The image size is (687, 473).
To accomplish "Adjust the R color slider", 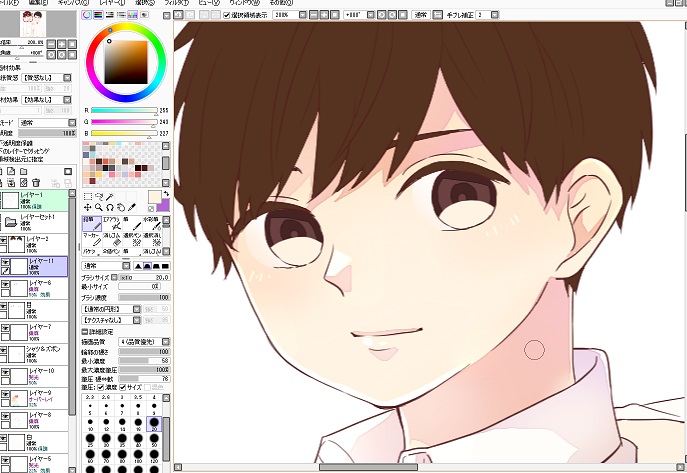I will [124, 110].
